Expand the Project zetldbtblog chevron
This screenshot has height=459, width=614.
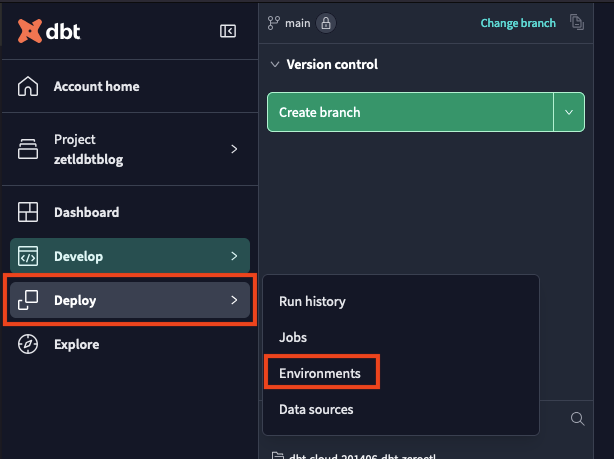tap(234, 149)
